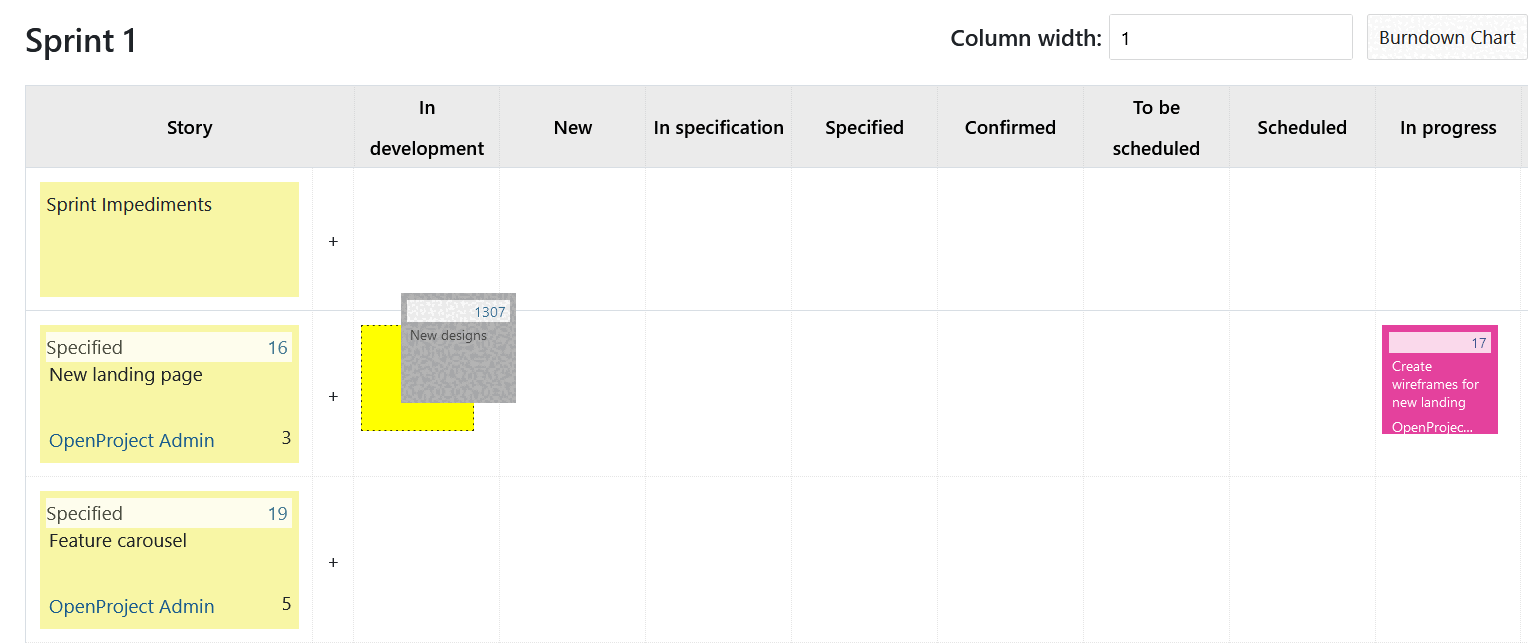Click the New landing page story title
The height and width of the screenshot is (643, 1537).
coord(126,375)
